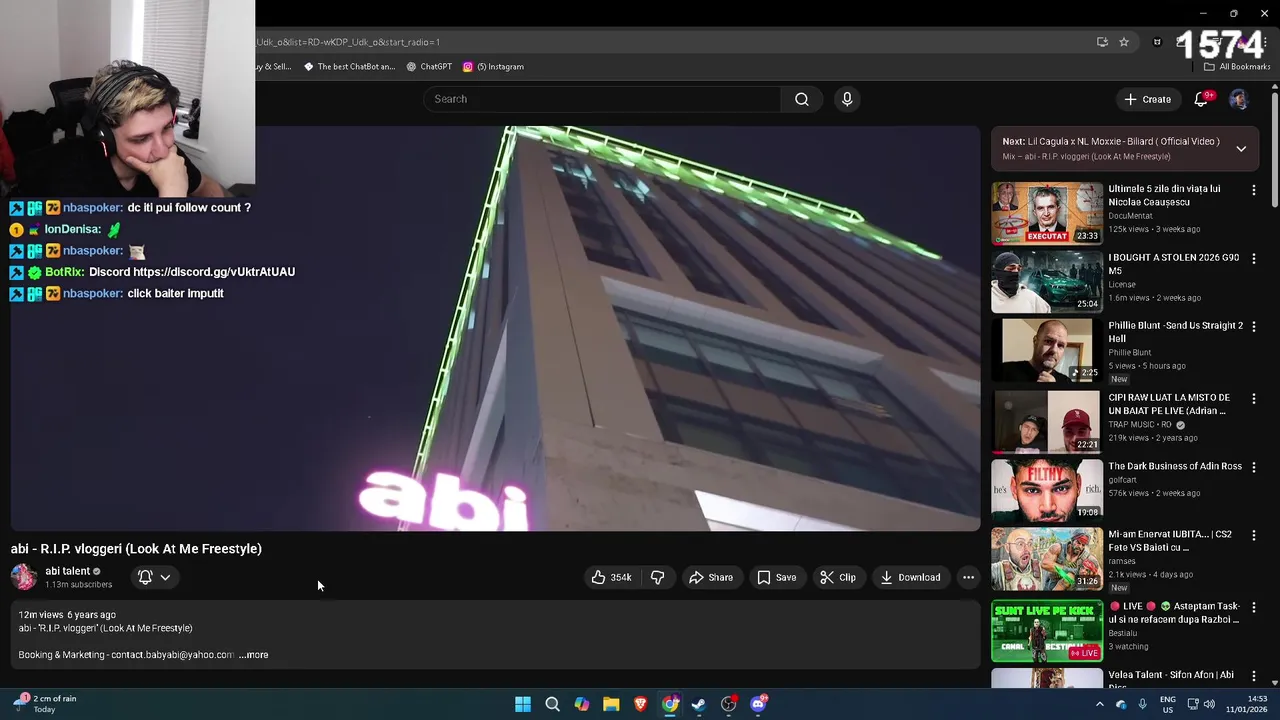Open Steam from the taskbar

click(699, 704)
